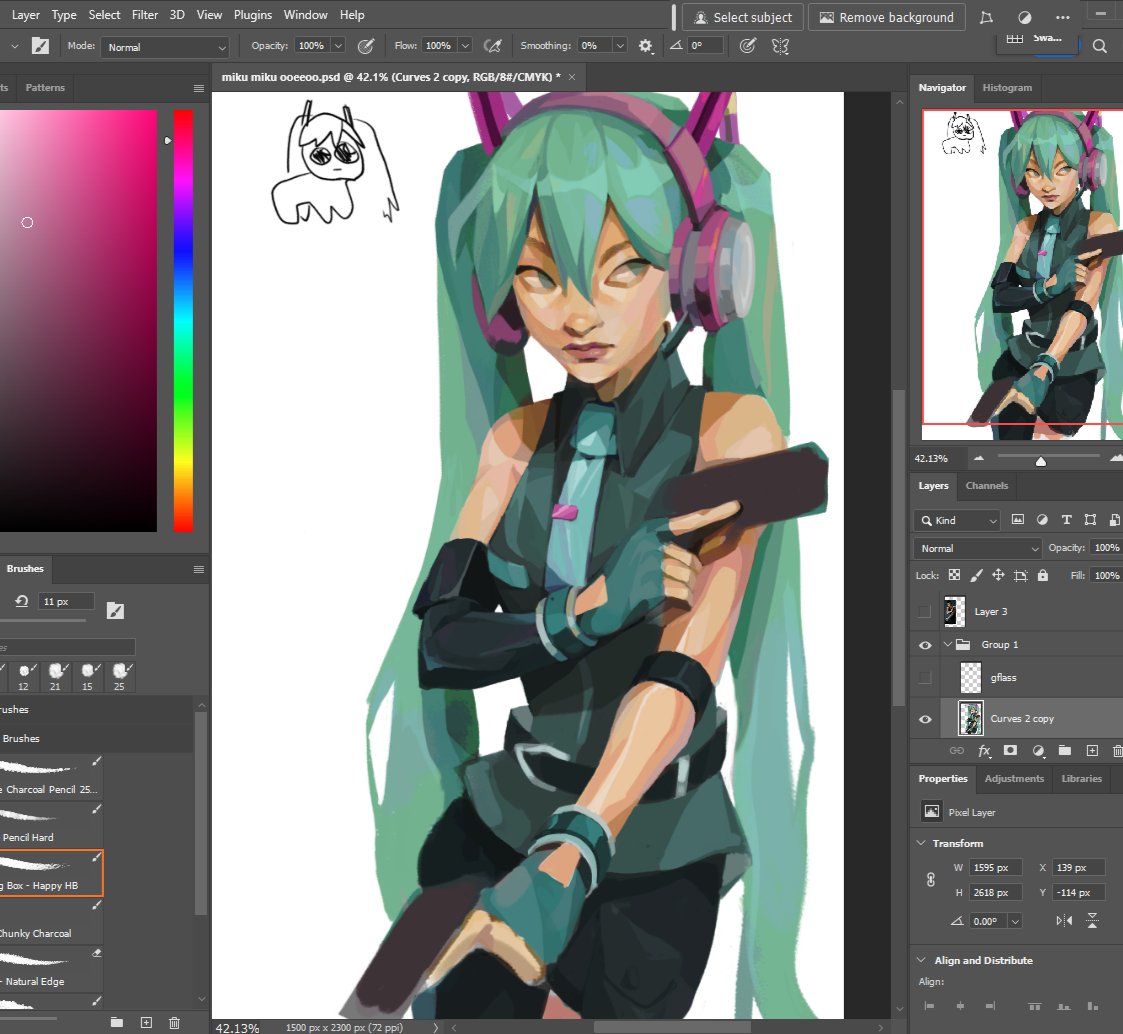Open the Window menu

click(x=305, y=14)
